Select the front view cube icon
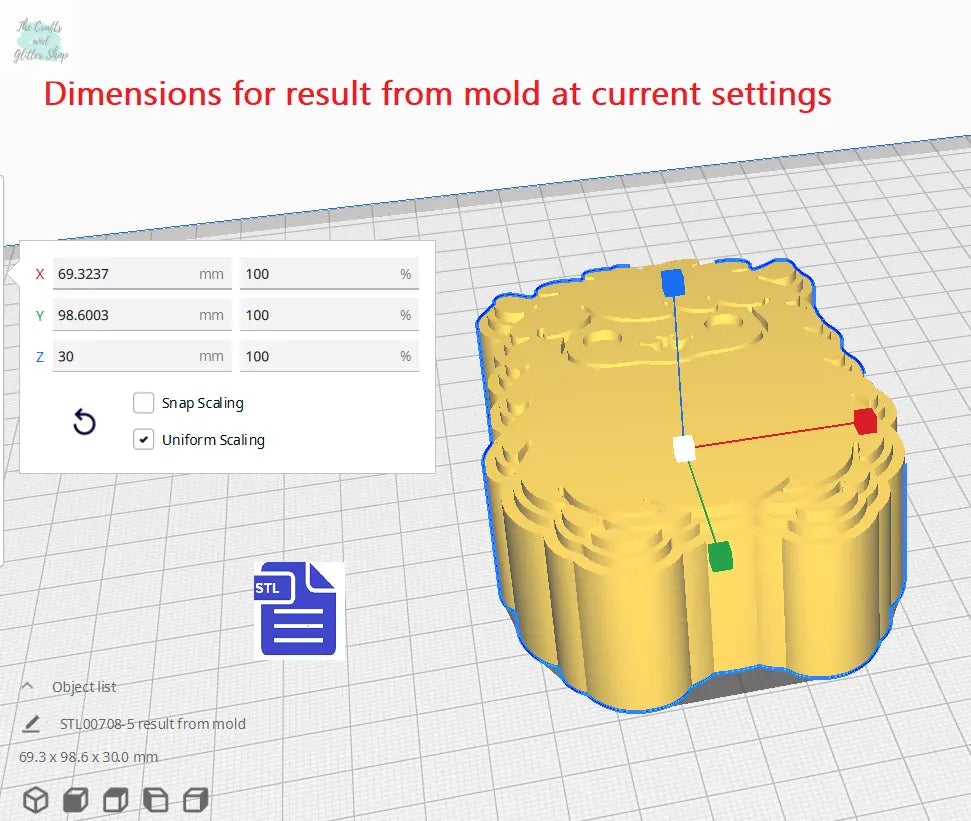 [76, 800]
